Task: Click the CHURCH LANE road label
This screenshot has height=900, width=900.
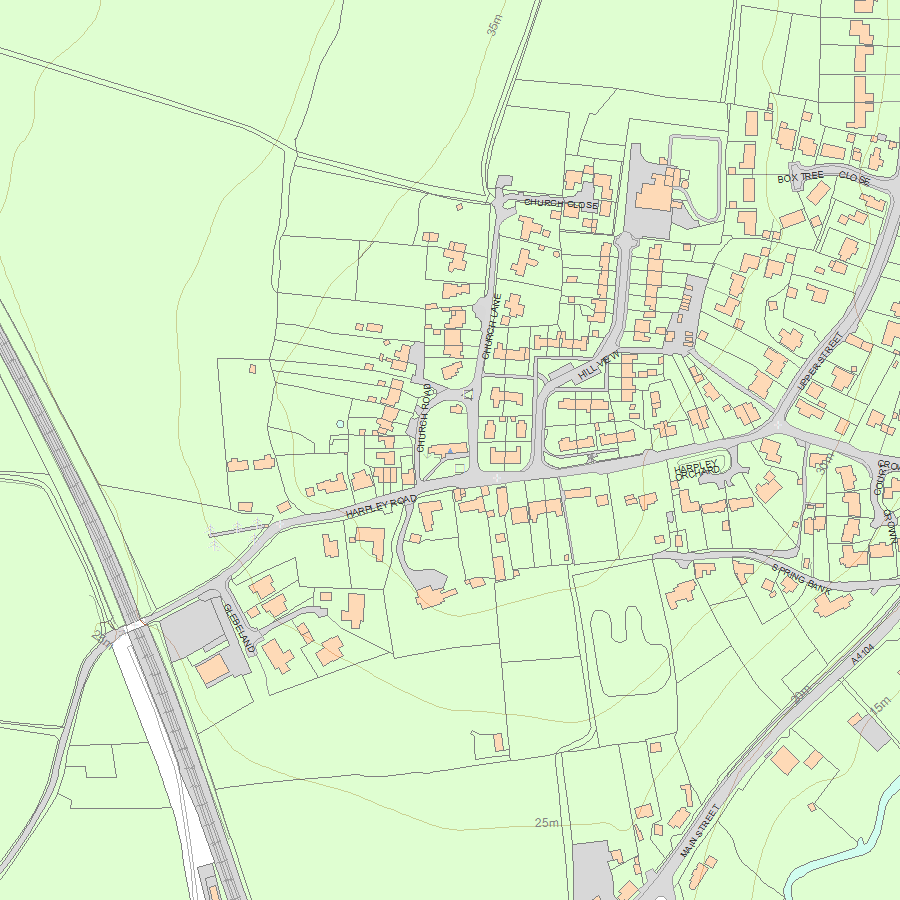Action: [491, 327]
